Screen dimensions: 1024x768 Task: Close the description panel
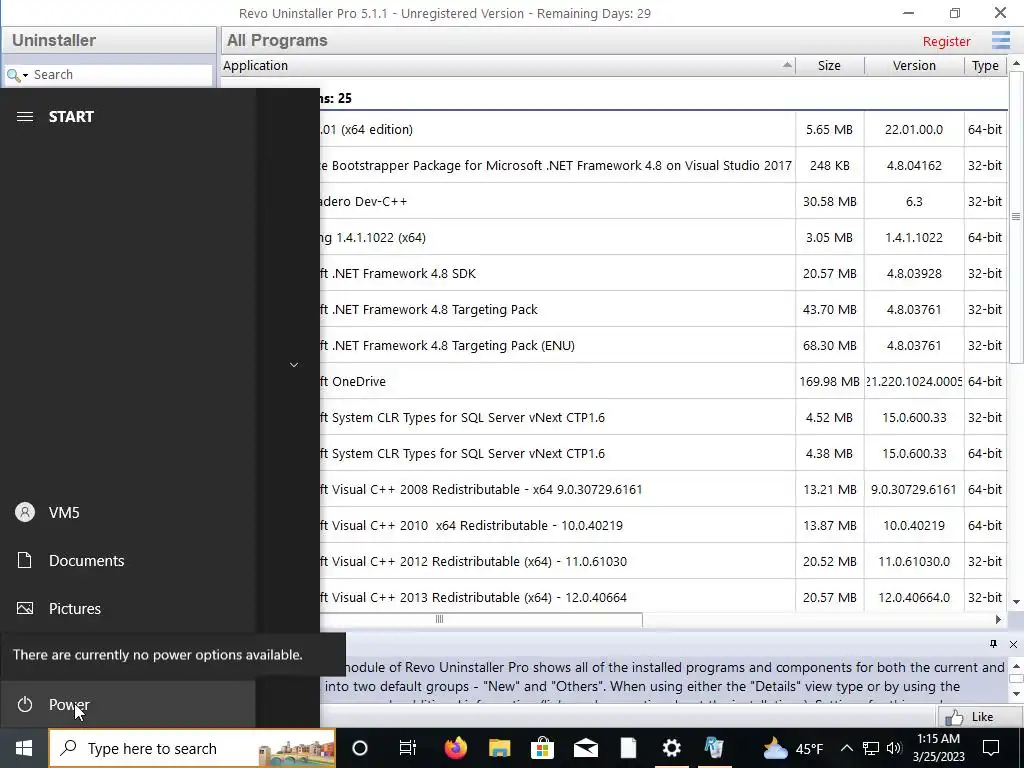point(1013,645)
